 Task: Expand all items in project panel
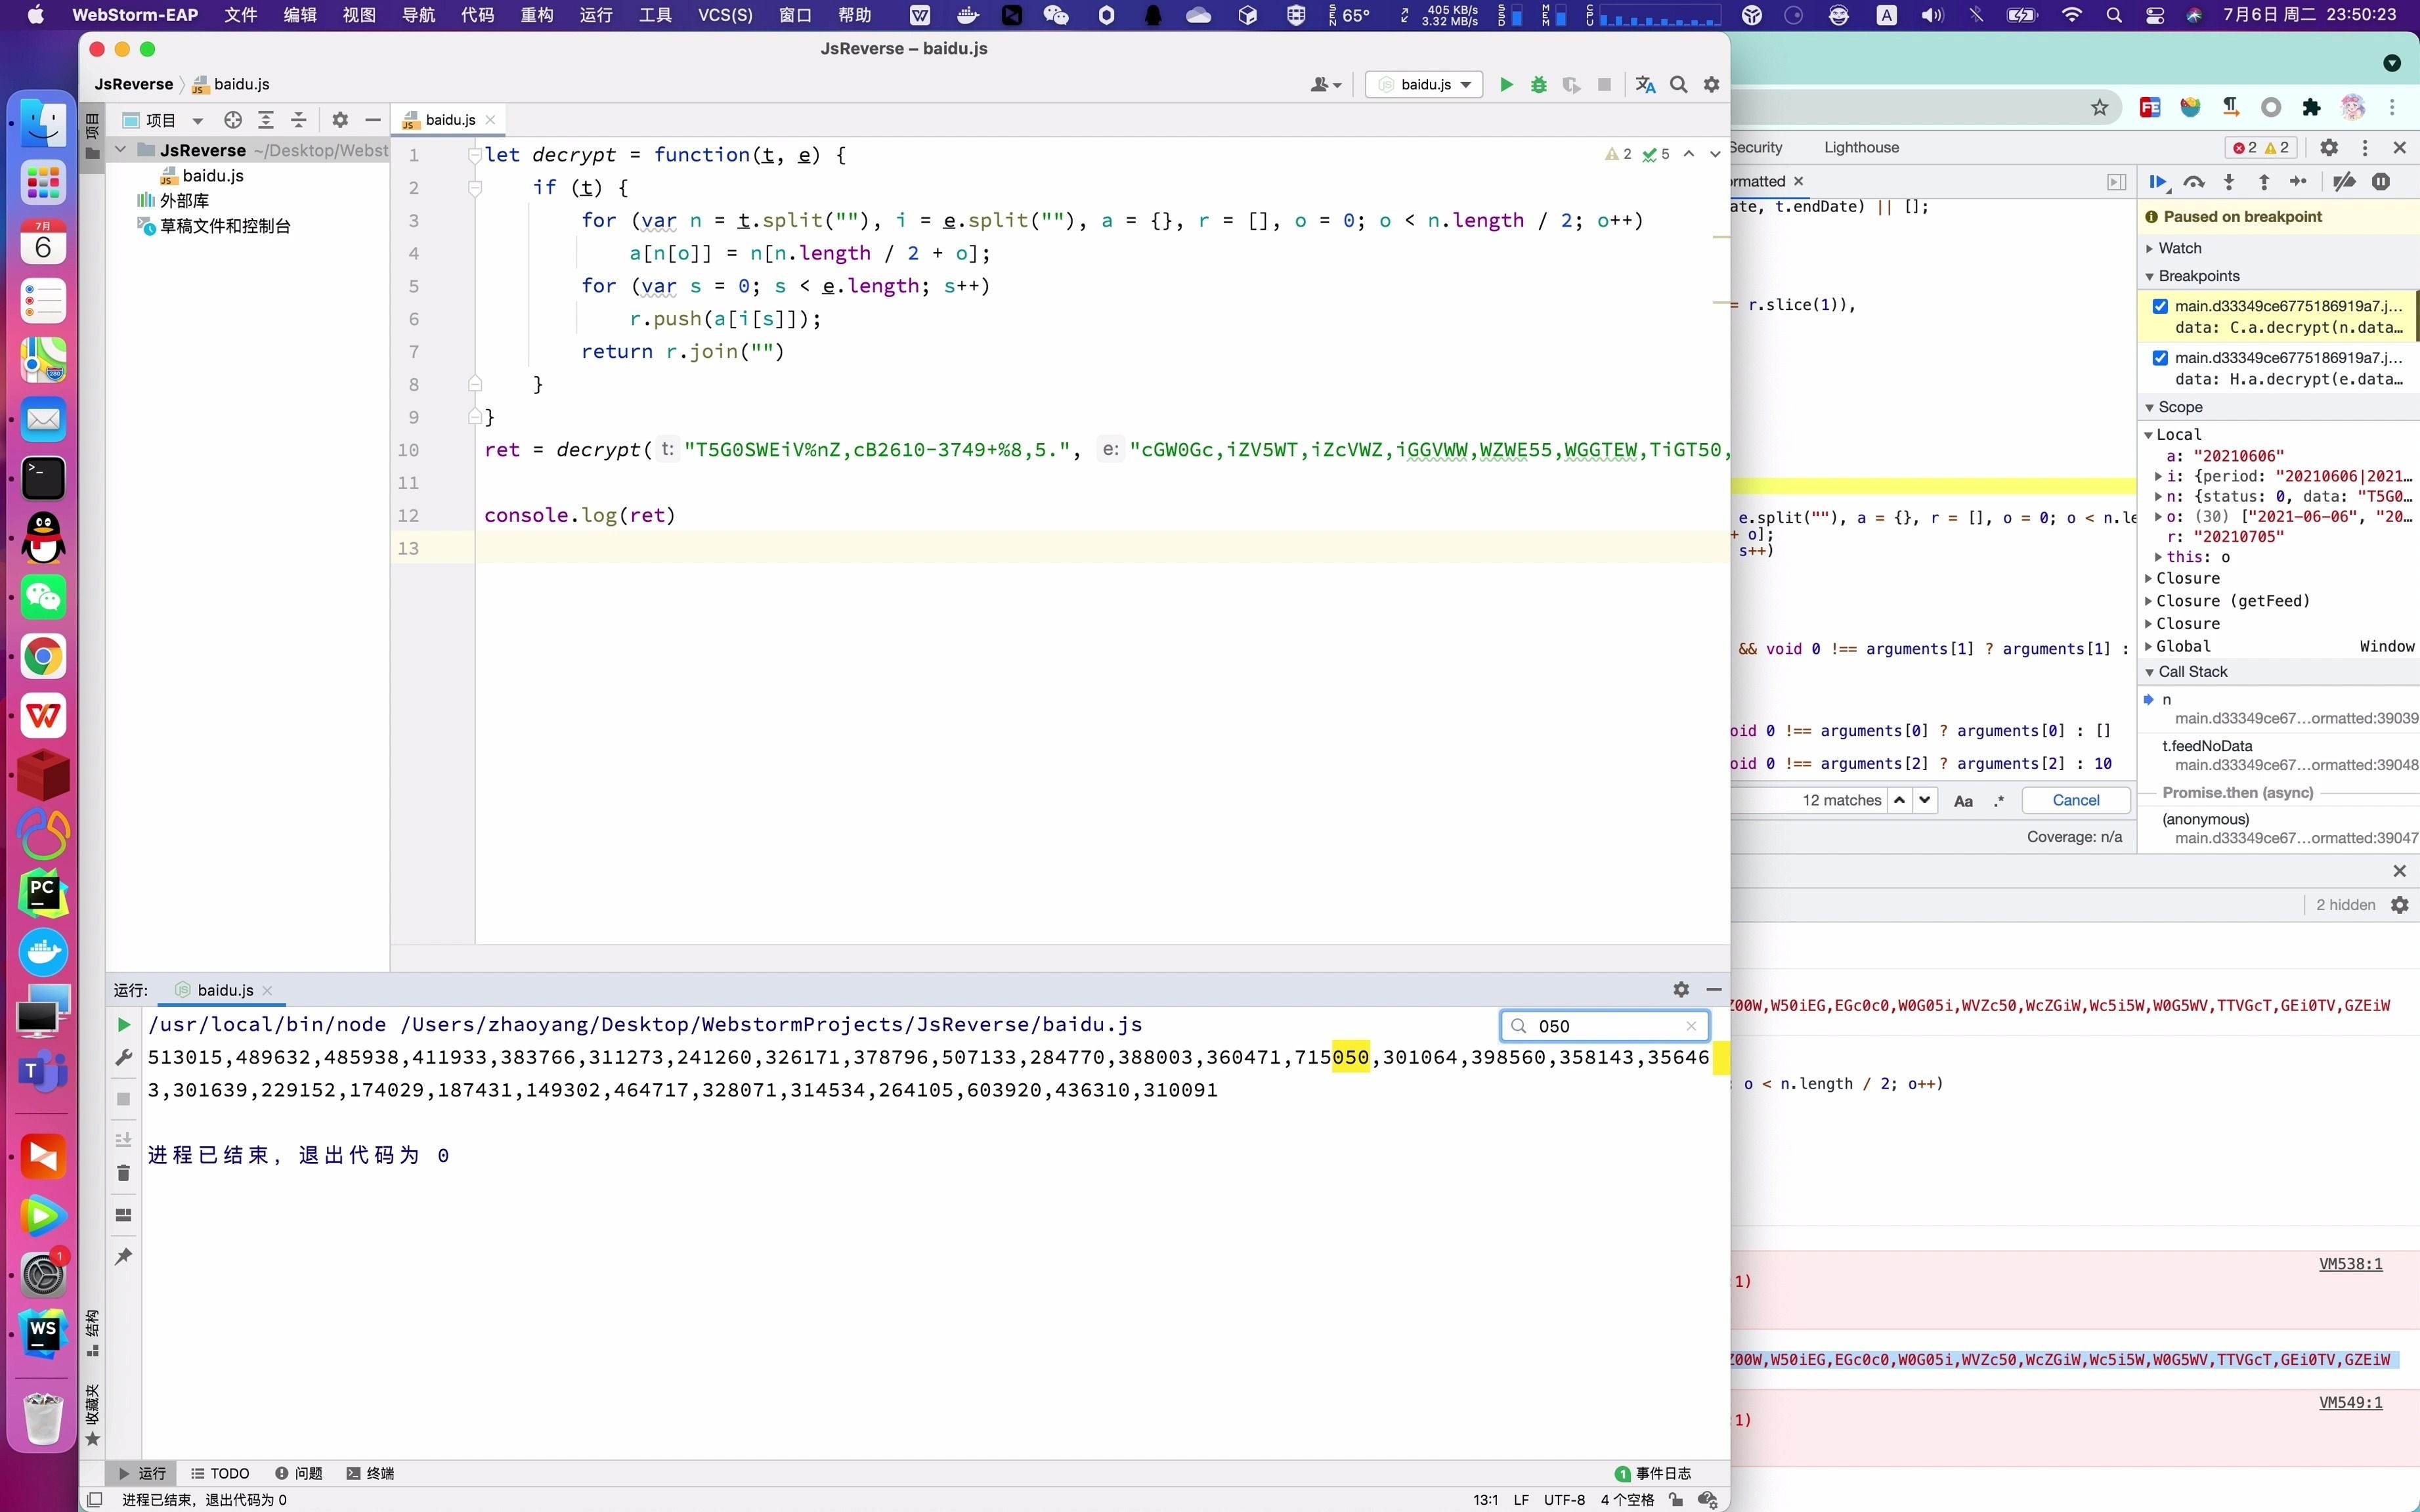266,120
